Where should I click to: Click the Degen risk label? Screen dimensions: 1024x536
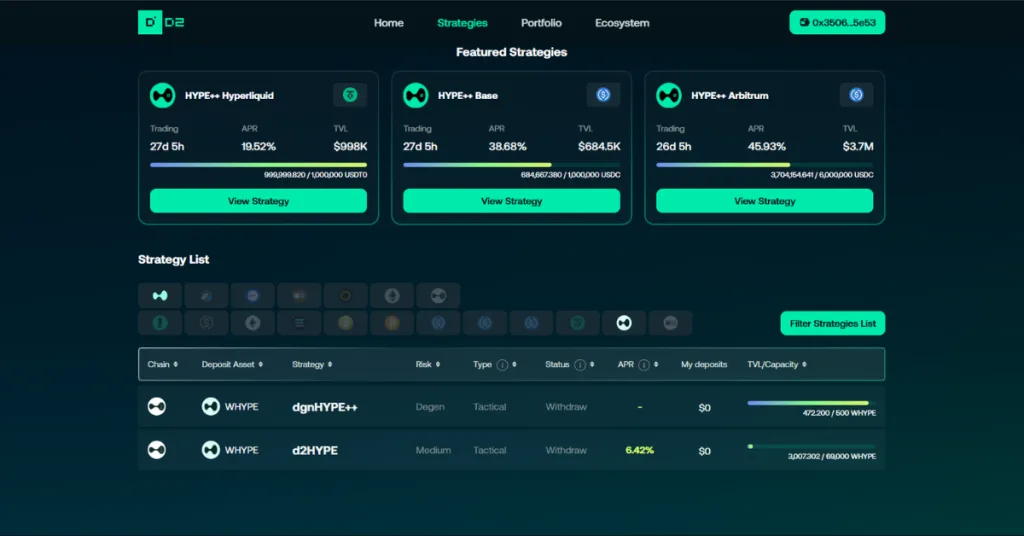point(430,407)
